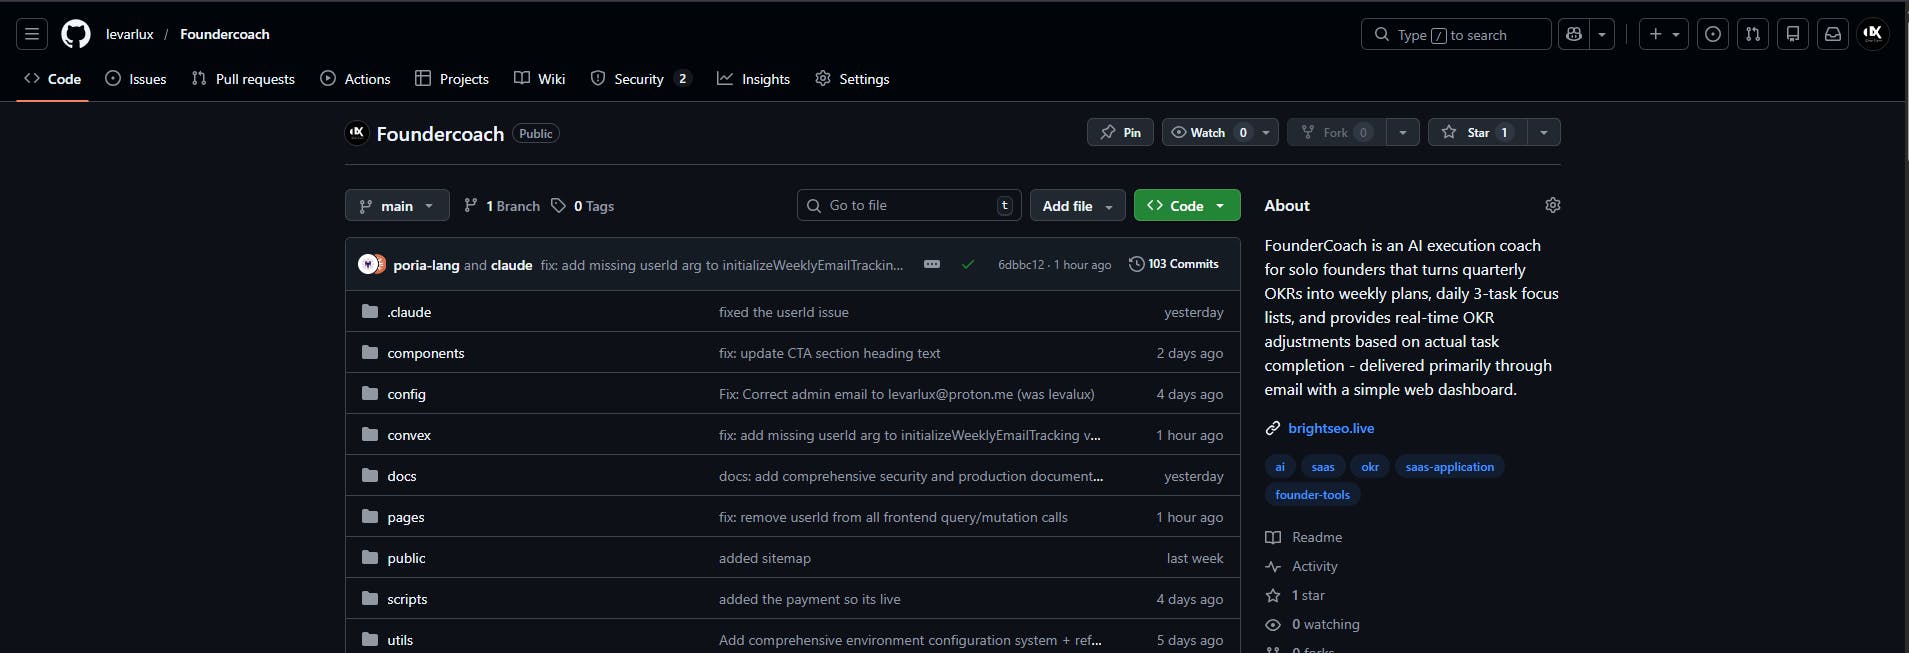Image resolution: width=1909 pixels, height=653 pixels.
Task: Open the pages folder
Action: click(406, 517)
